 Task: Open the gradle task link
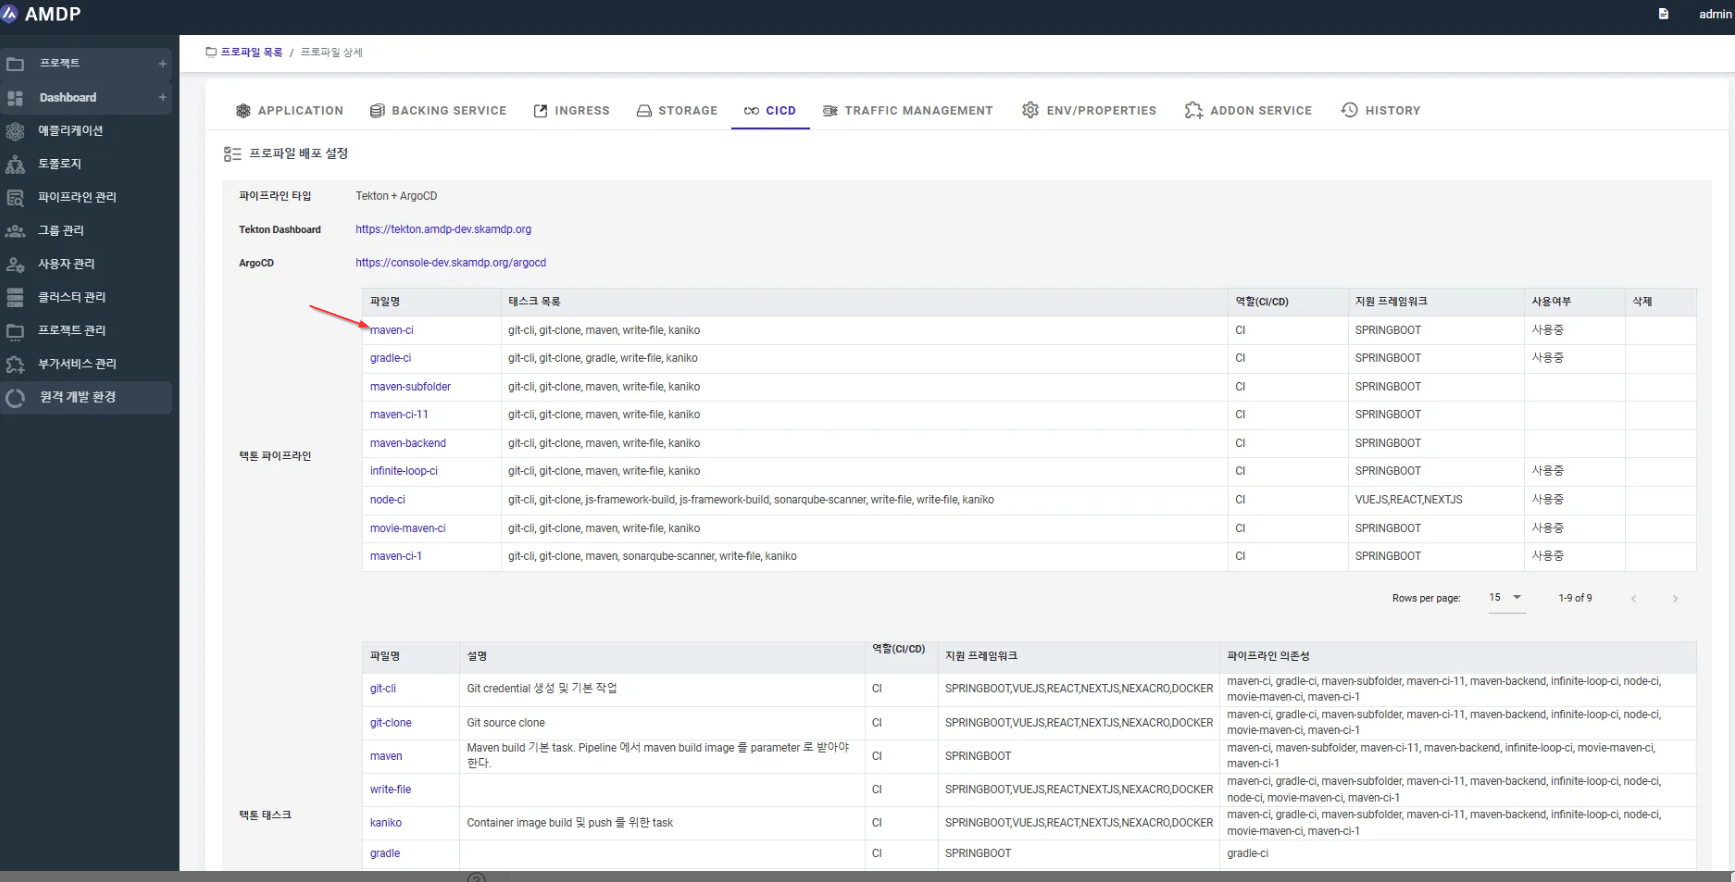coord(385,854)
